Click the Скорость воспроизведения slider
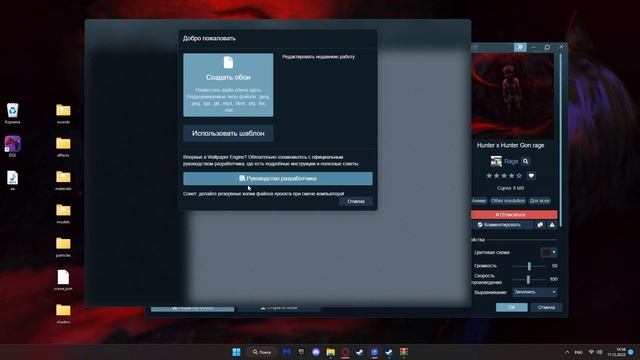 529,279
